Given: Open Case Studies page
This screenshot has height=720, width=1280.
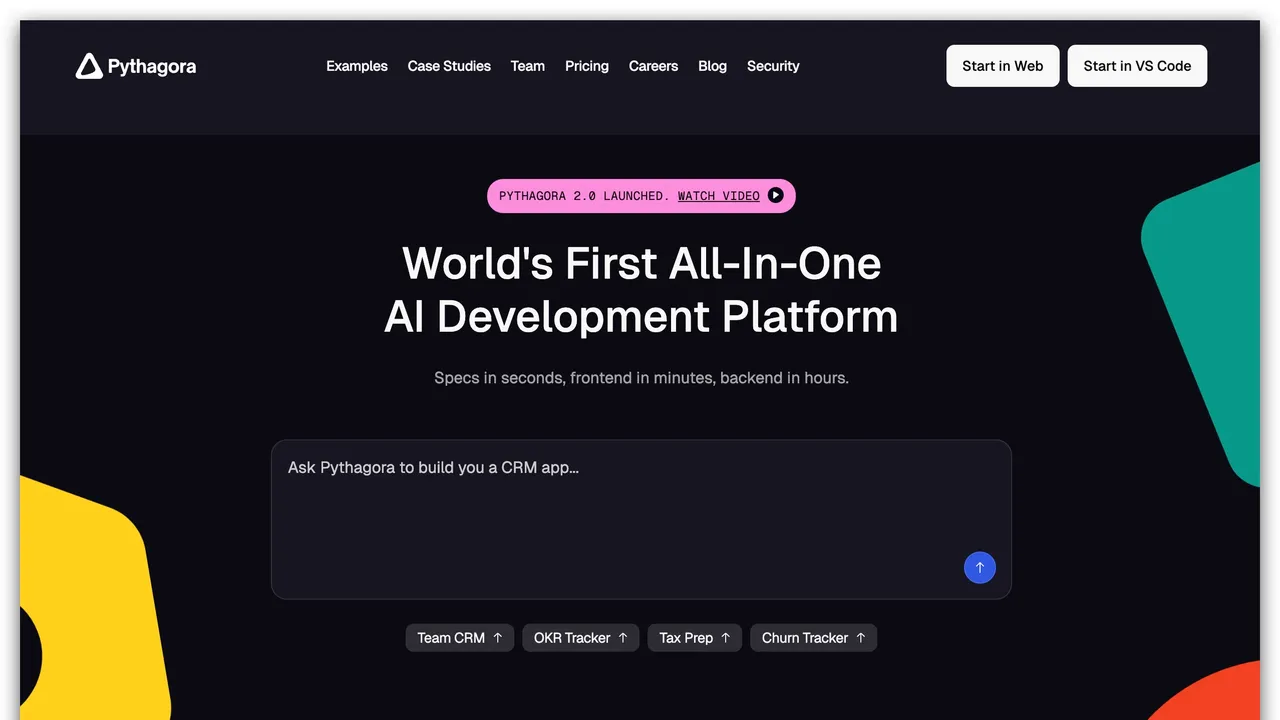Looking at the screenshot, I should (449, 66).
